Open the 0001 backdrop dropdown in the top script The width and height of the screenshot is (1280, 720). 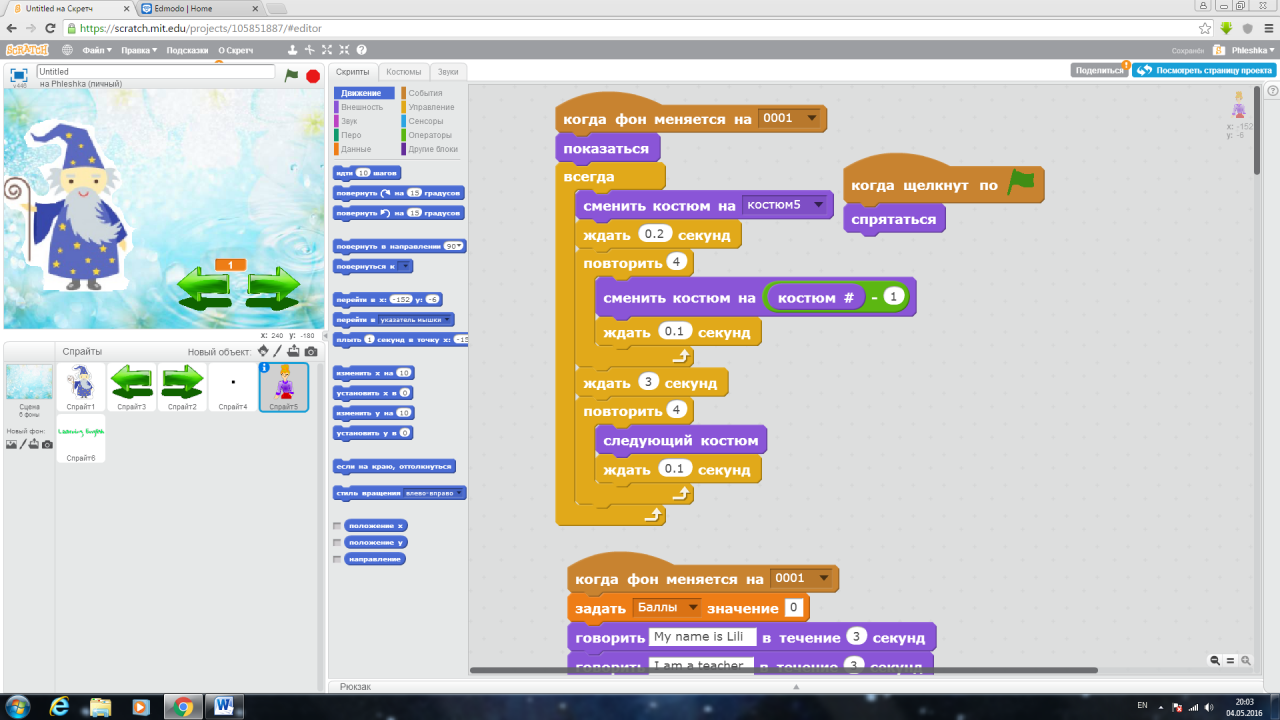coord(790,118)
